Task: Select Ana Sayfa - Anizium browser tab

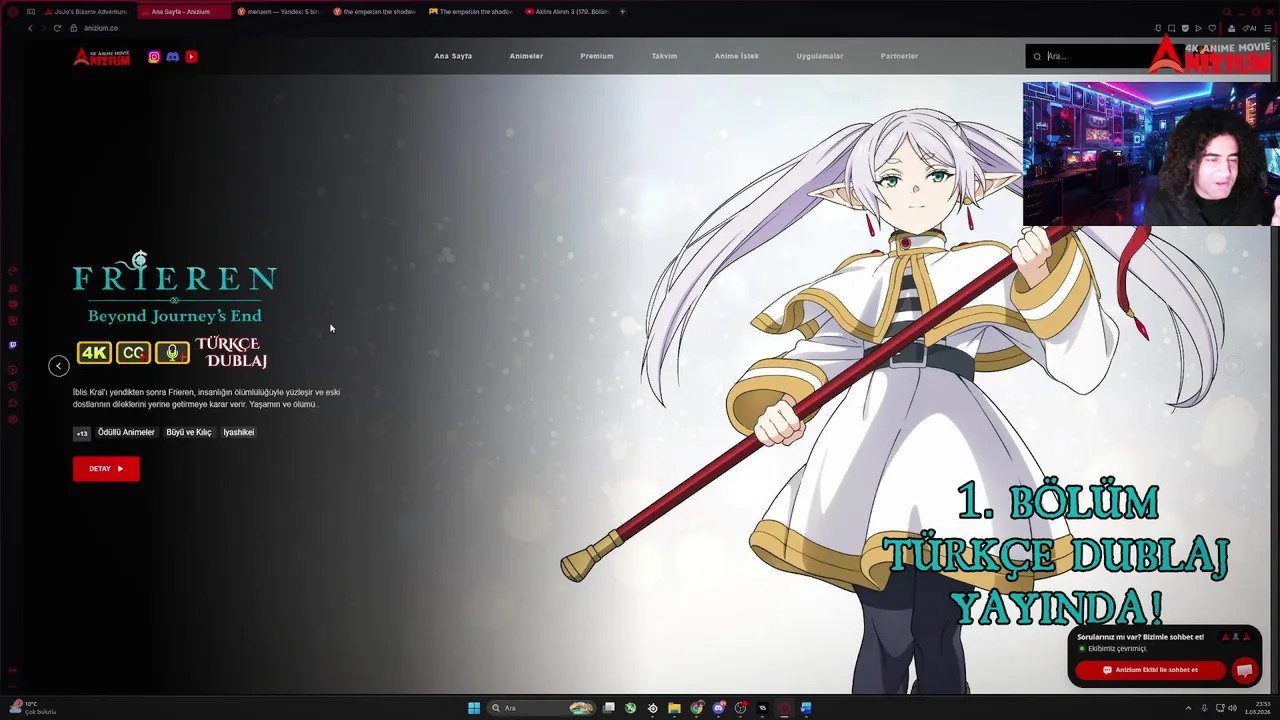Action: pos(182,12)
